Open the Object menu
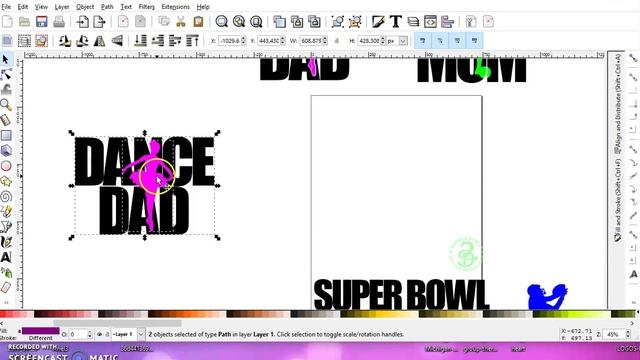The height and width of the screenshot is (360, 640). pos(85,7)
